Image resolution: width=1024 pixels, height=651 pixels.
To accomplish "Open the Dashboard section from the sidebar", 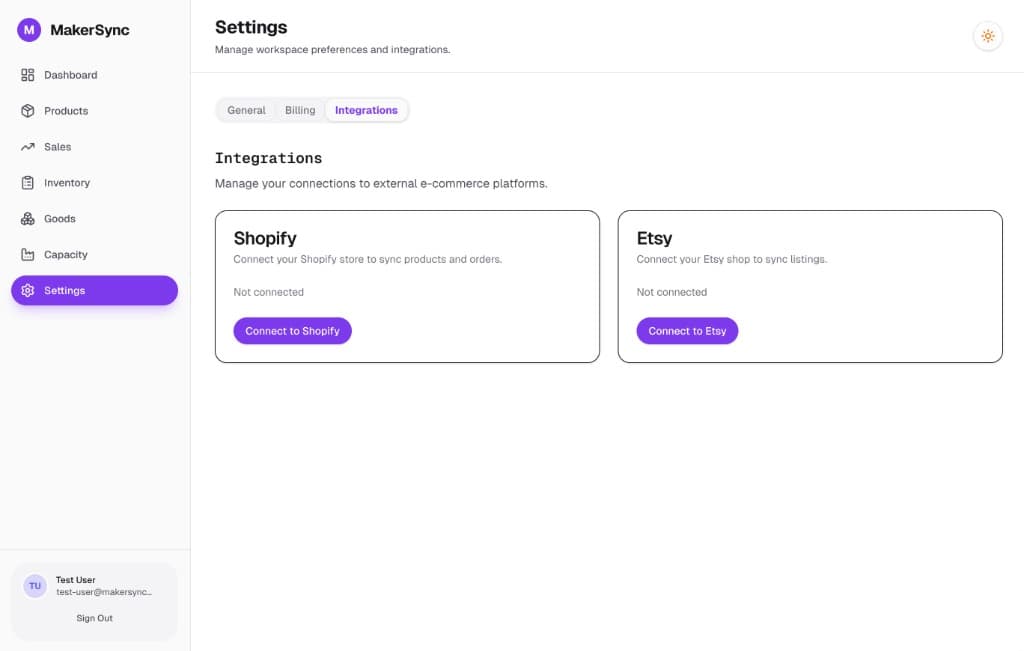I will point(28,75).
